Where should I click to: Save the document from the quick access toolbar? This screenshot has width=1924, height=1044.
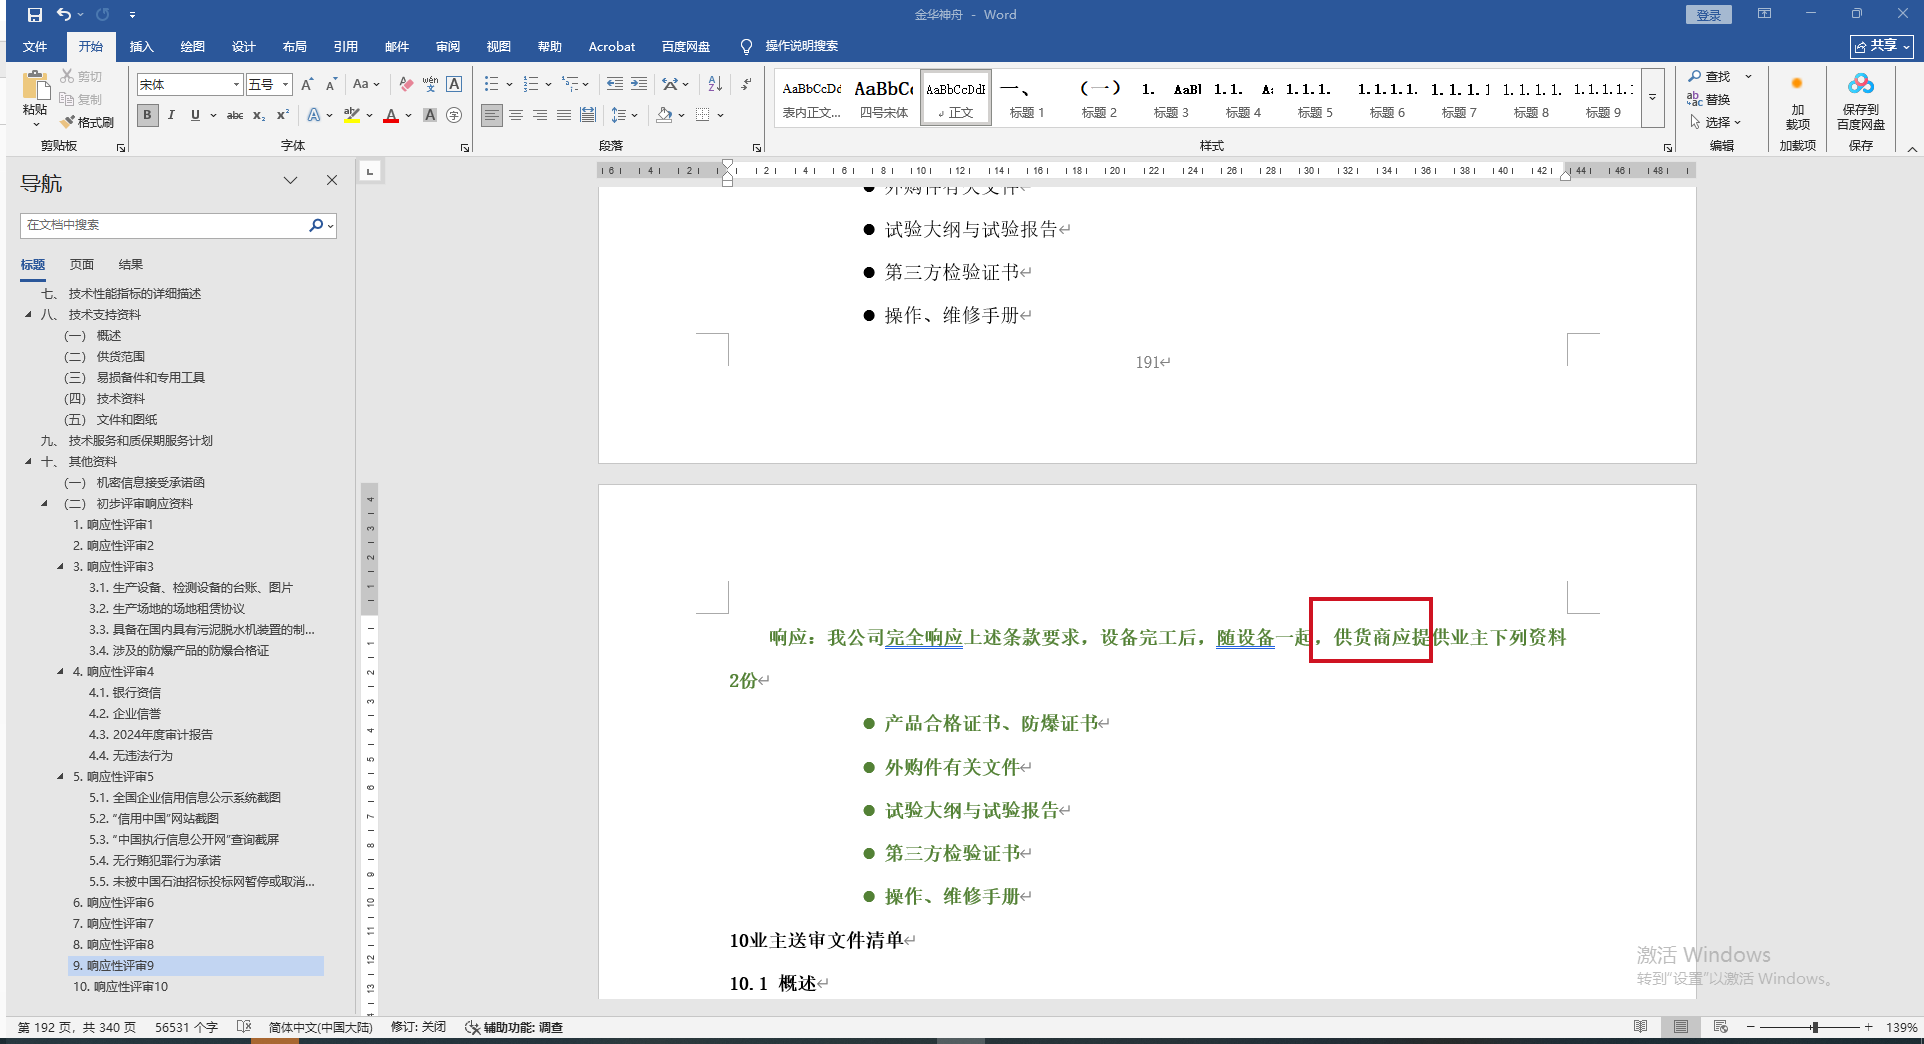(x=35, y=15)
